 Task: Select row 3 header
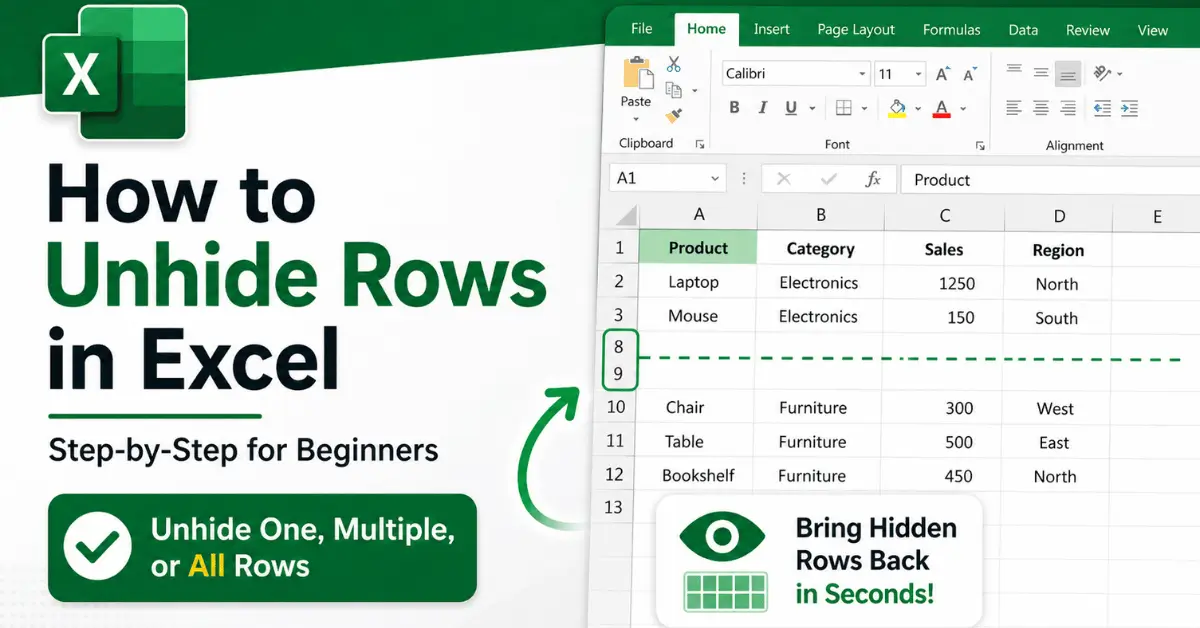click(619, 316)
